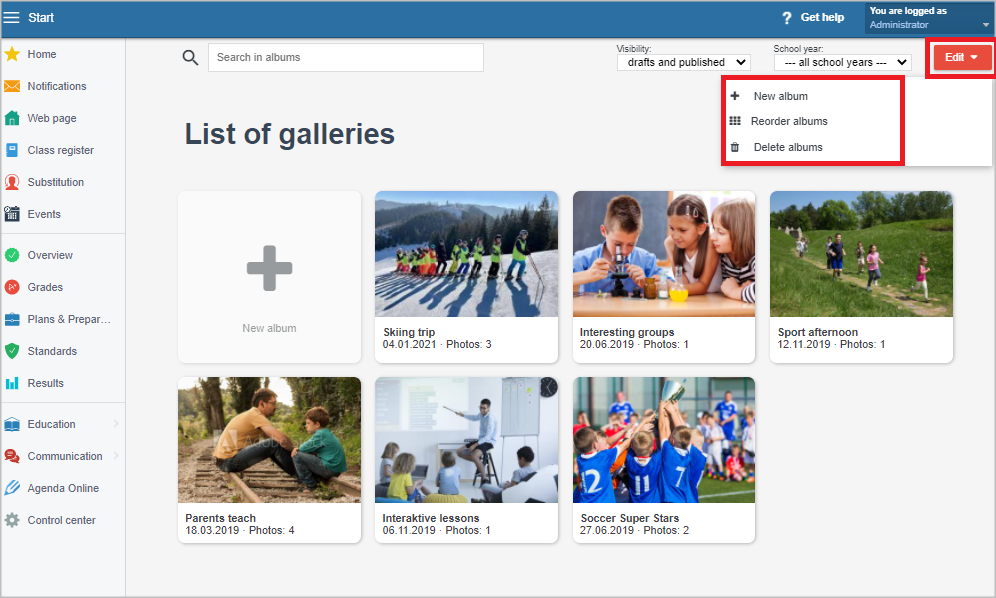Click the large plus icon on New album card
This screenshot has height=598, width=996.
269,268
